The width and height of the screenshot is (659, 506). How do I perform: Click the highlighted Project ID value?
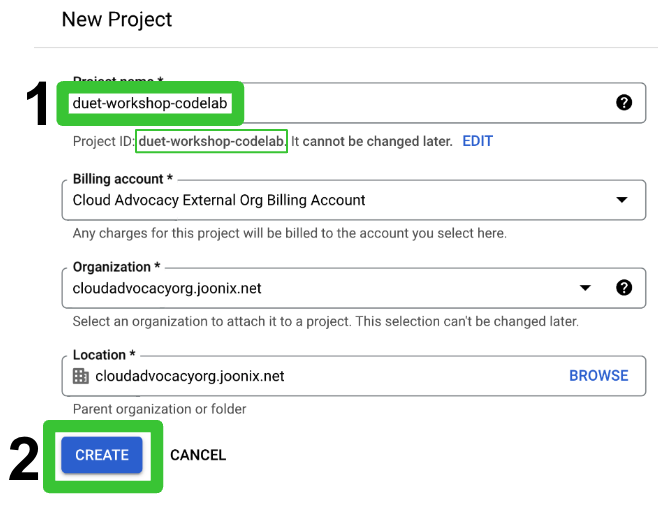212,141
